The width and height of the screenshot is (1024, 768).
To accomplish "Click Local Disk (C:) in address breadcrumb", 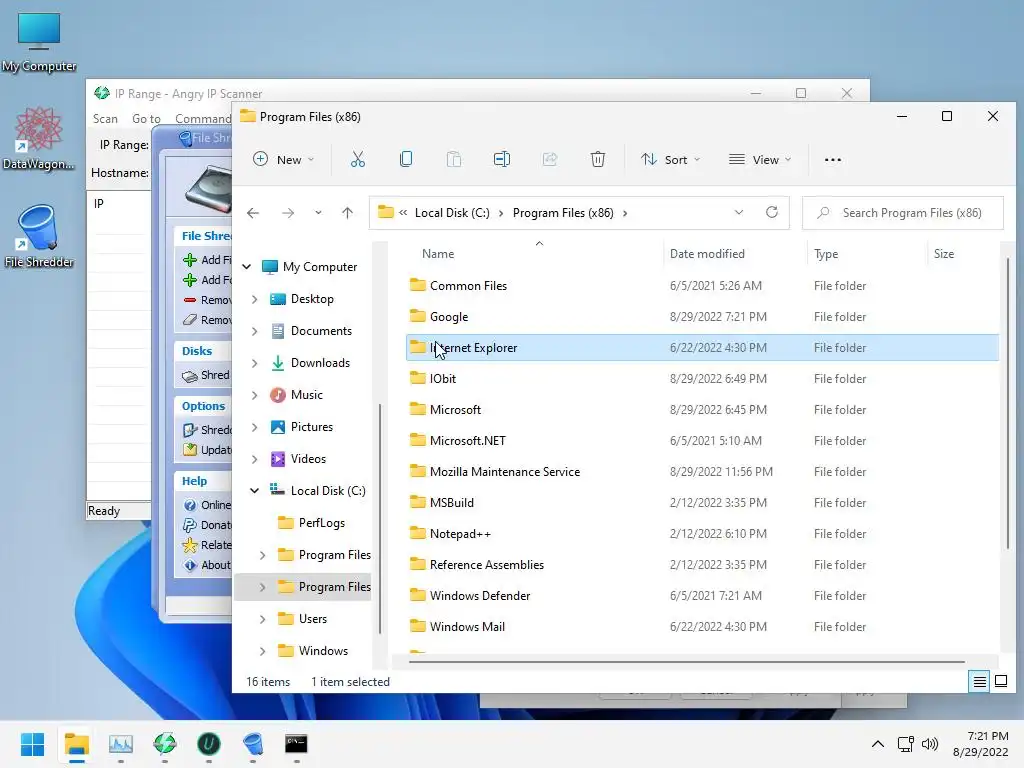I will pos(452,213).
